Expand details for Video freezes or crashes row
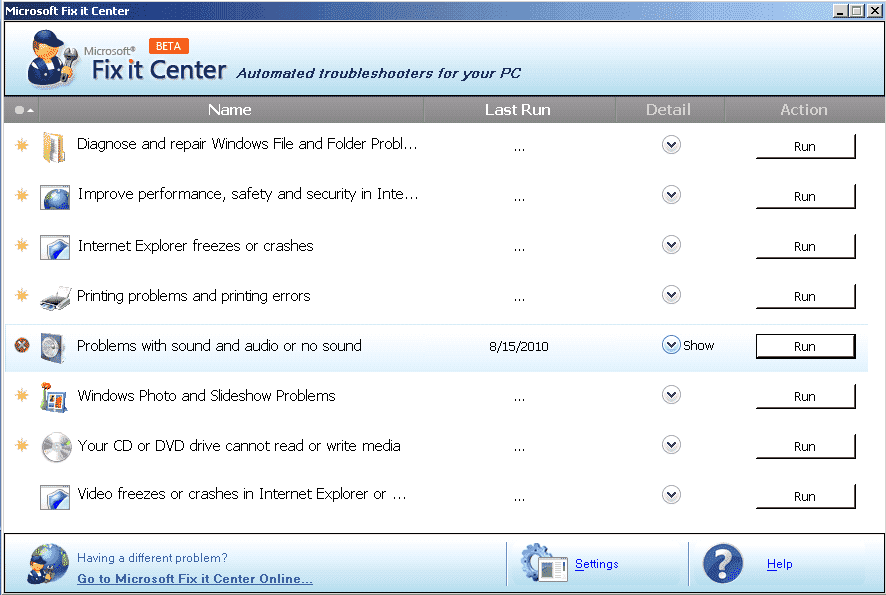886x595 pixels. coord(671,494)
